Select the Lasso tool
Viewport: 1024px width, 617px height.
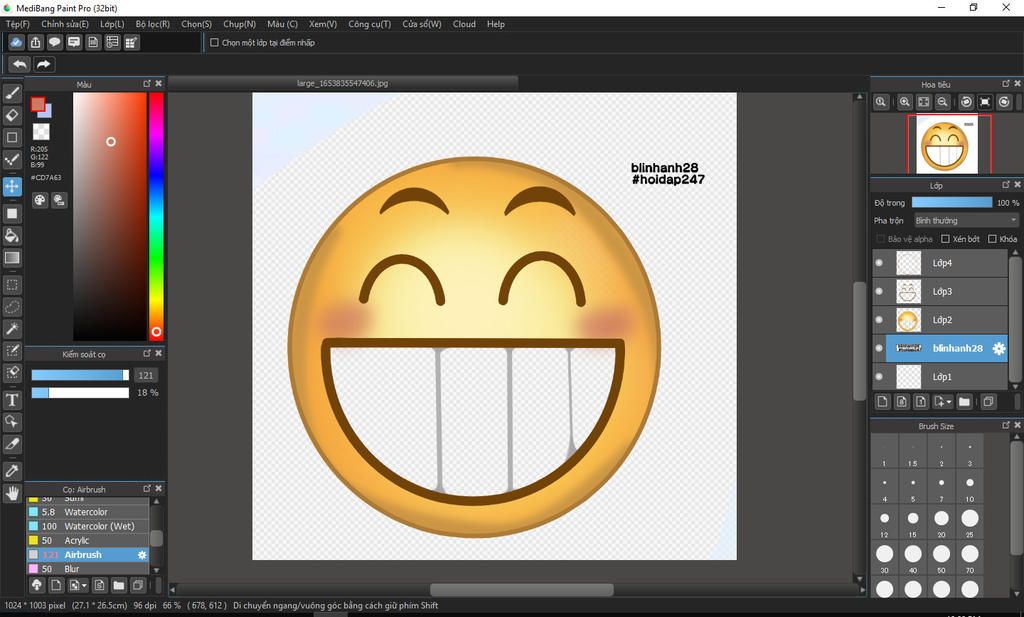[12, 307]
